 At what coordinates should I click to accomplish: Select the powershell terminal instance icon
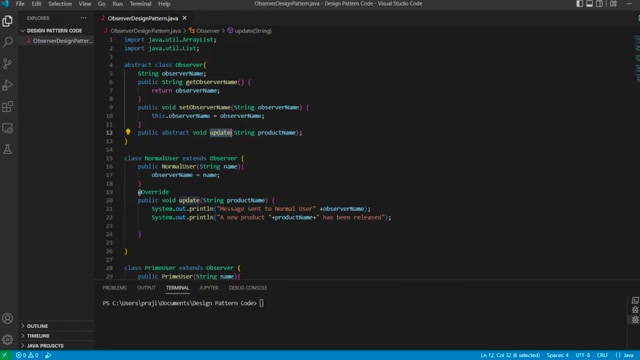(x=635, y=300)
